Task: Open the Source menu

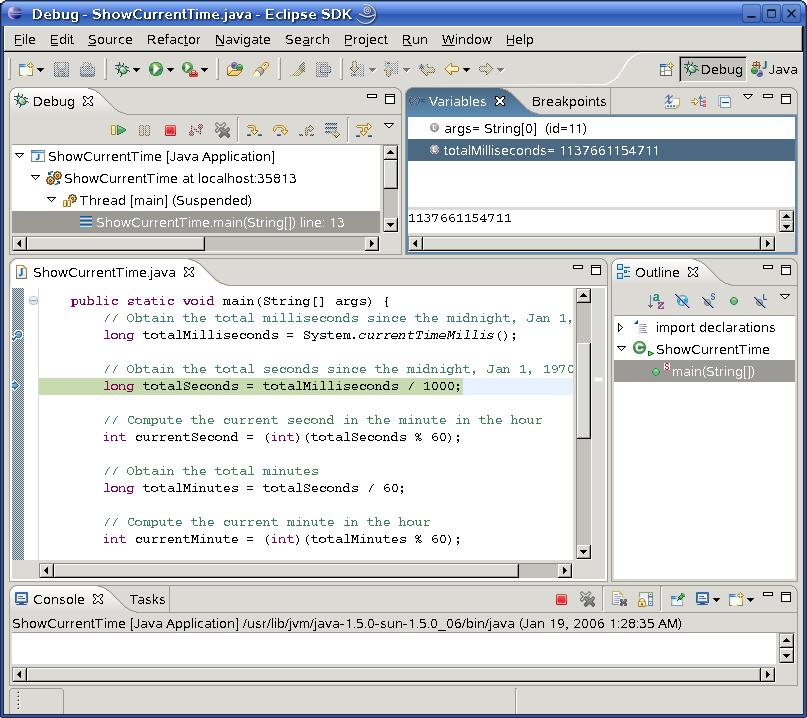Action: pos(110,40)
